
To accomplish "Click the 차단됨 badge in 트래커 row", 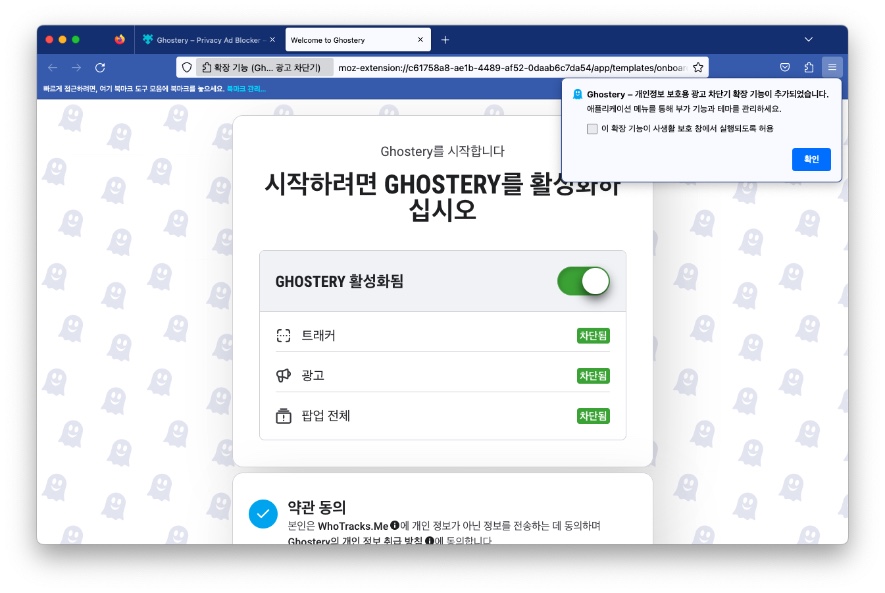I will point(593,336).
